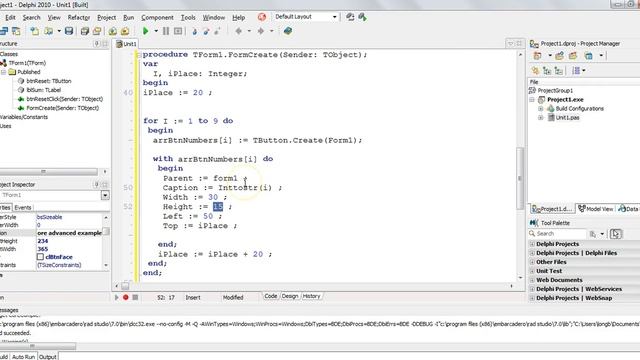Click the Set debug desktop icon
This screenshot has height=360, width=640.
click(x=362, y=17)
